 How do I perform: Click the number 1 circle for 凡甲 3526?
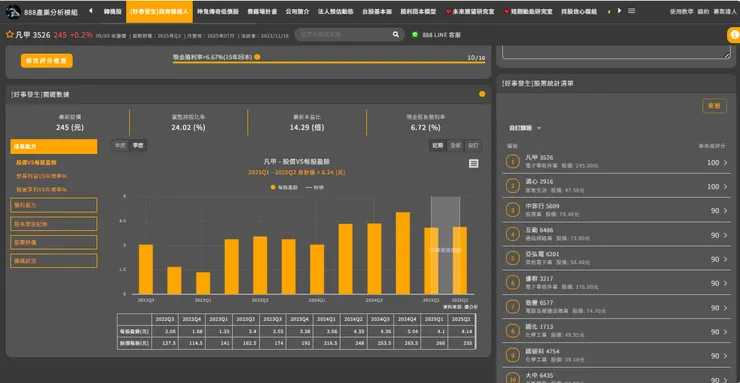pyautogui.click(x=513, y=162)
